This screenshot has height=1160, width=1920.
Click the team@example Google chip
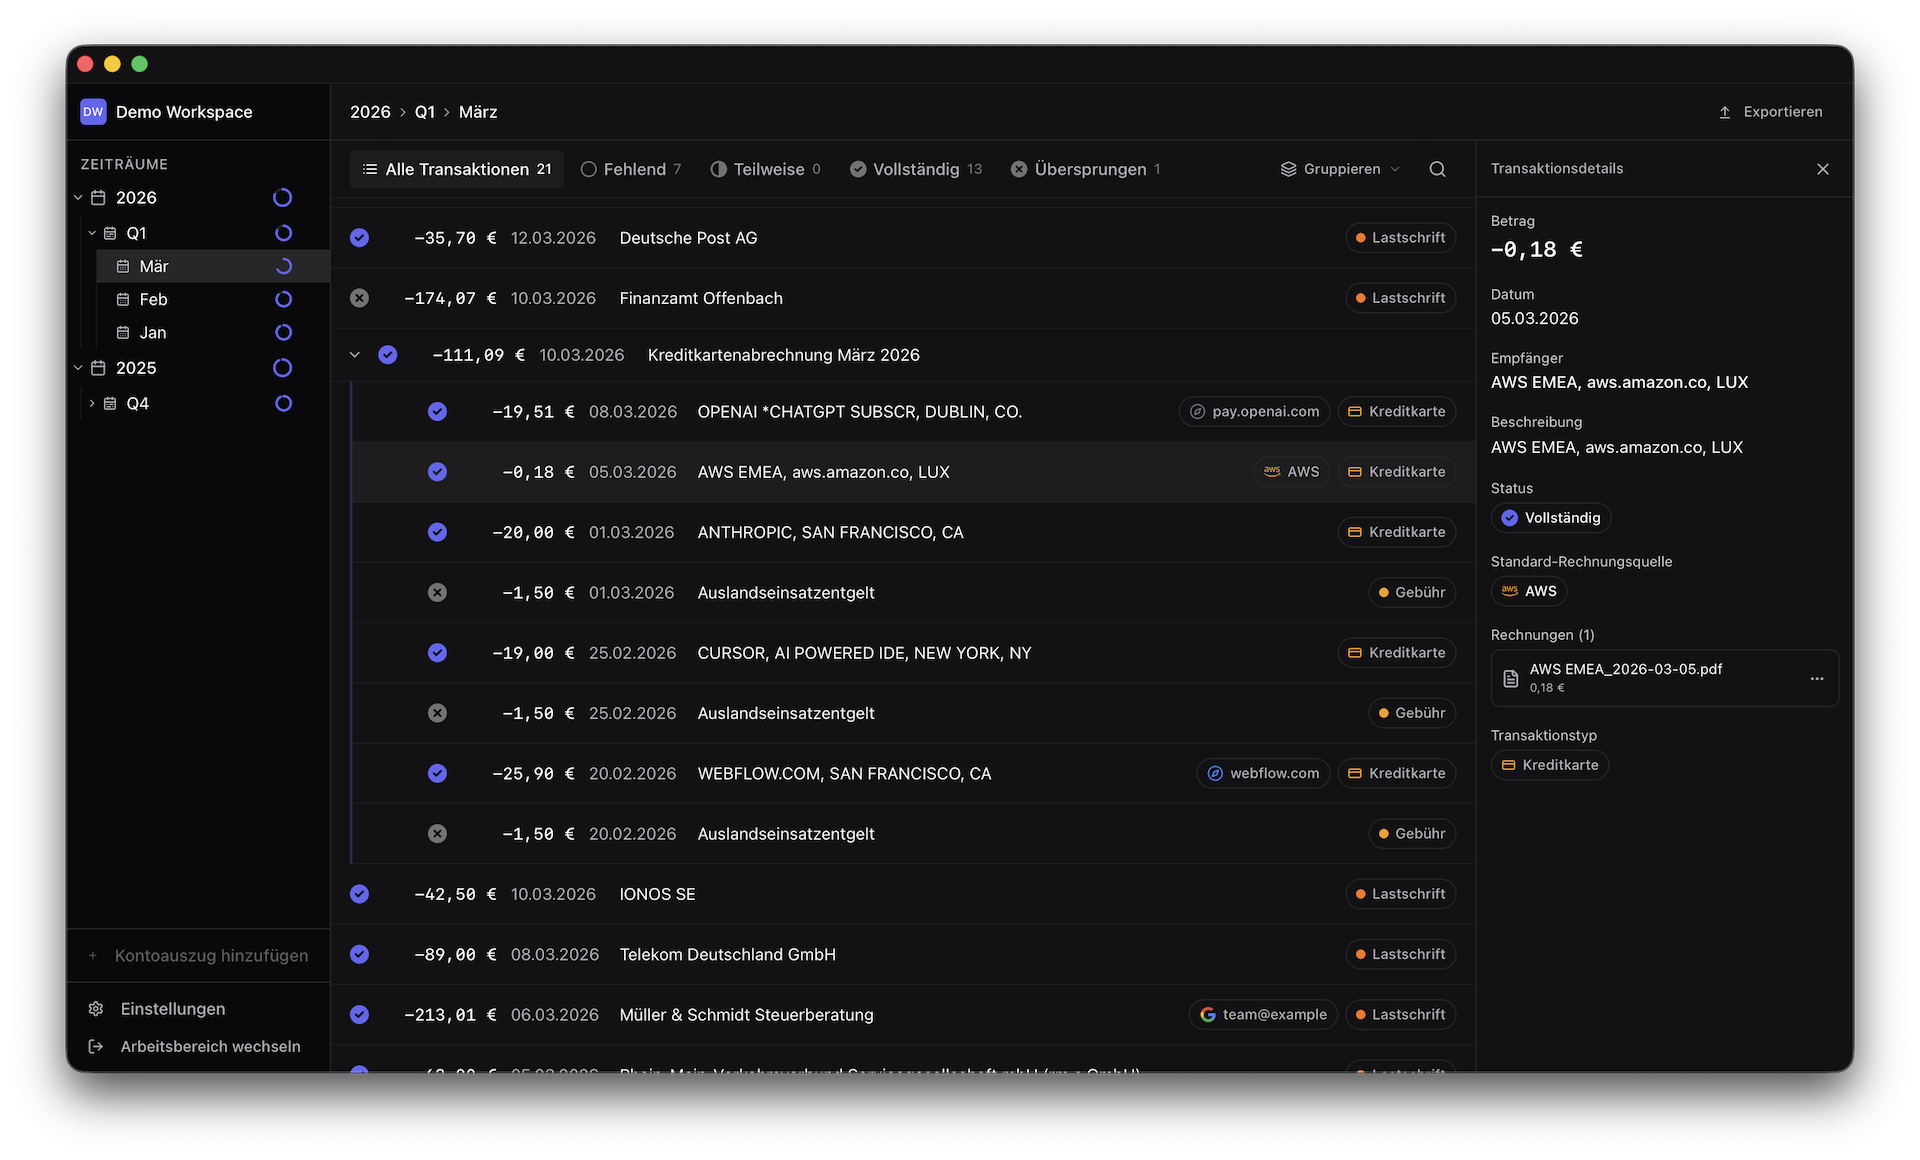1263,1014
